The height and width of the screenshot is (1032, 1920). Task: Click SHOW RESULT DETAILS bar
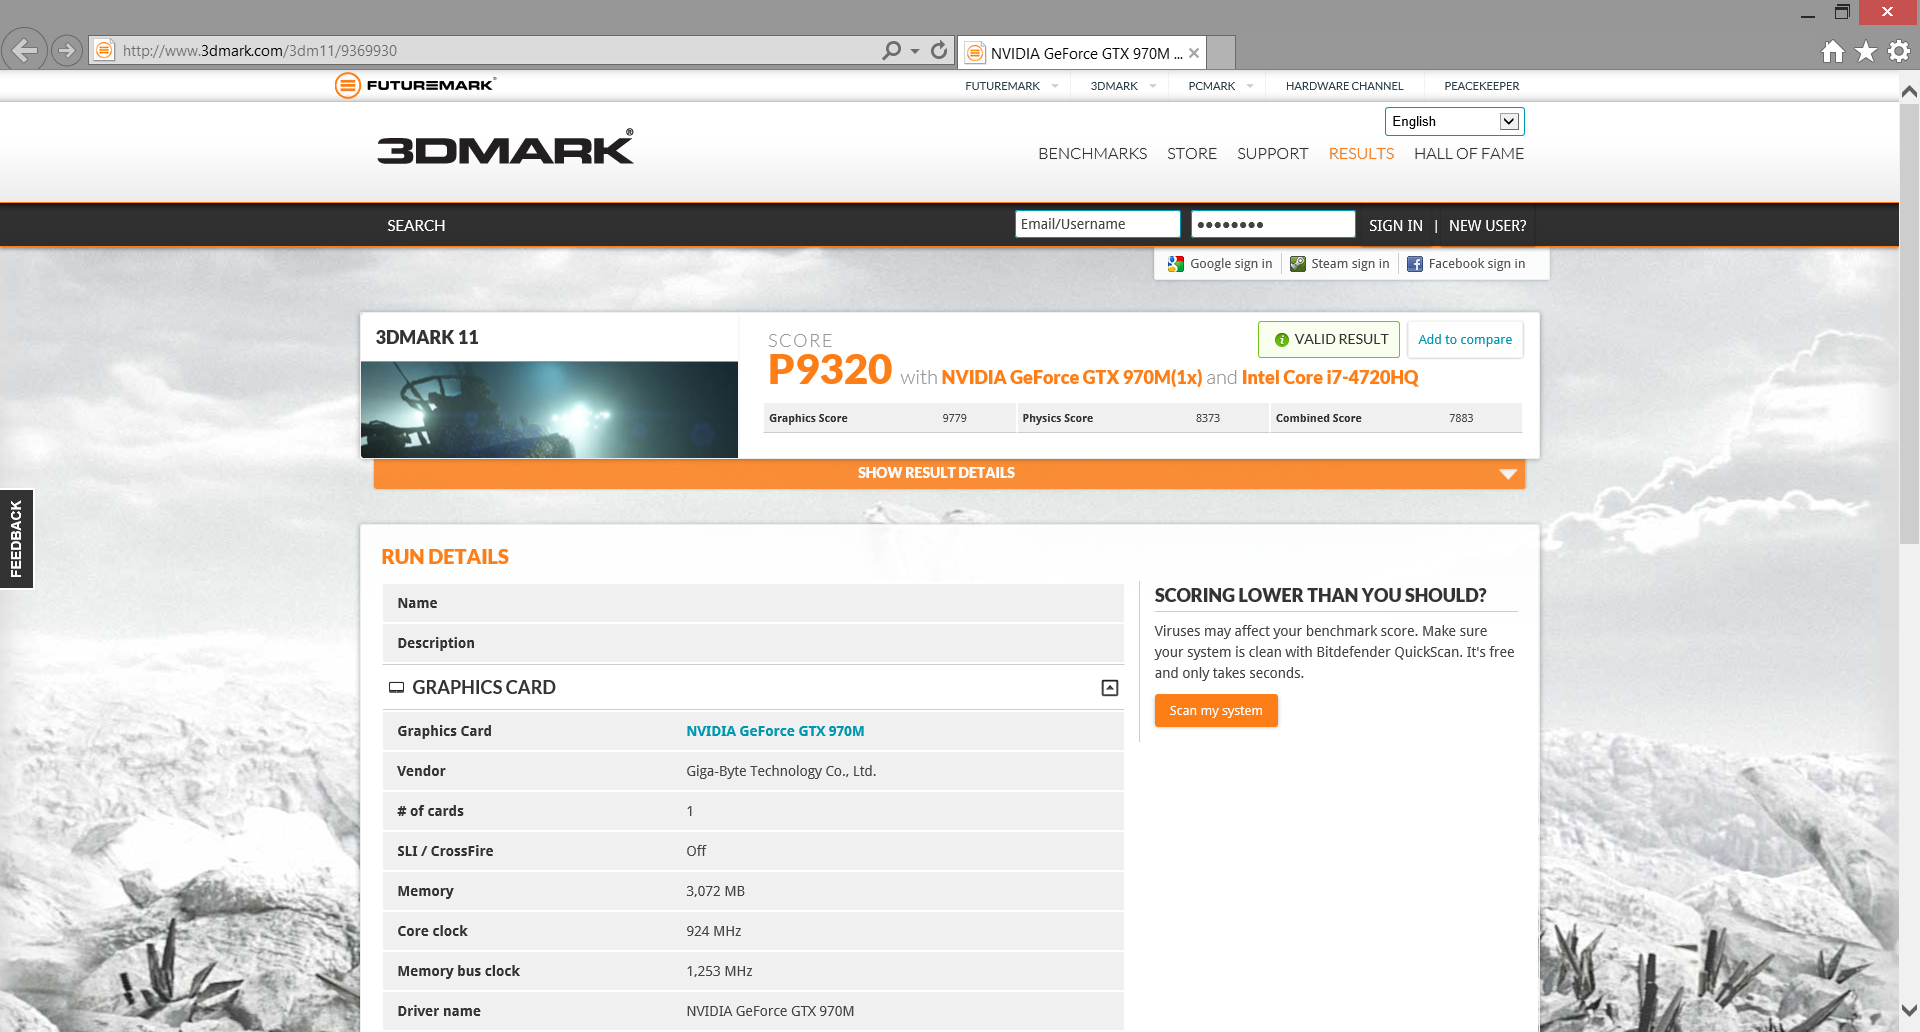[949, 473]
